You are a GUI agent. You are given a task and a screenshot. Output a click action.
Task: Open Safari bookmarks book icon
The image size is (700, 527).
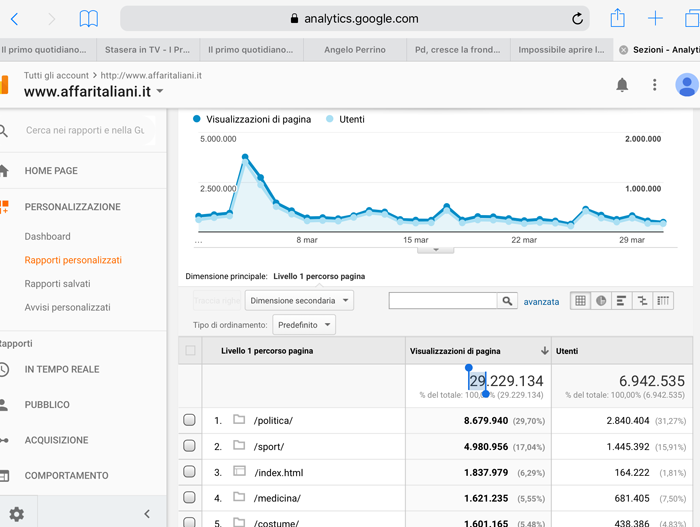(88, 19)
